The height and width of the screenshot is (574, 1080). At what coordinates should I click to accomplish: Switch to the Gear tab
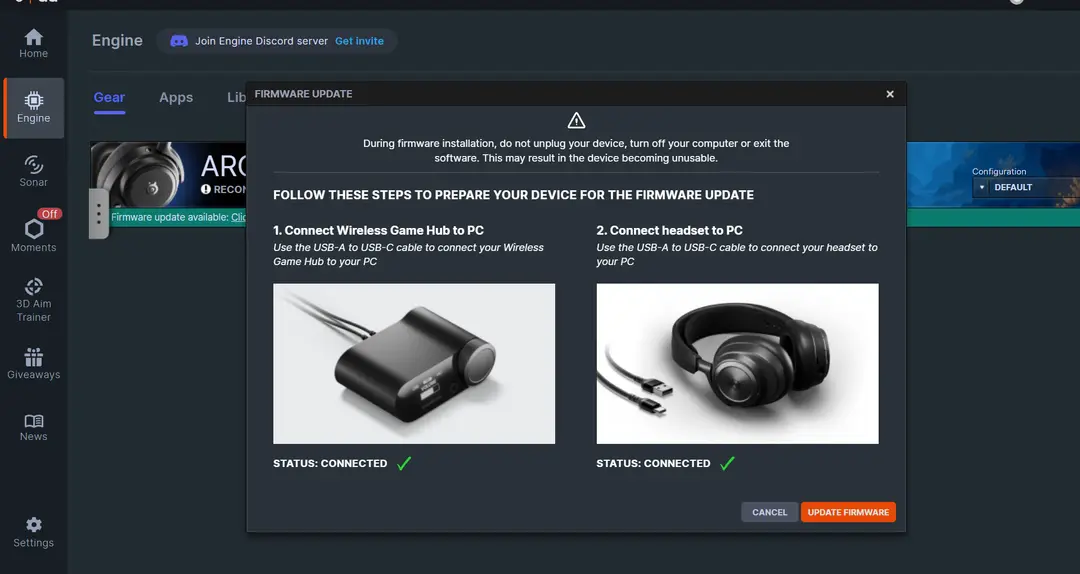tap(110, 98)
